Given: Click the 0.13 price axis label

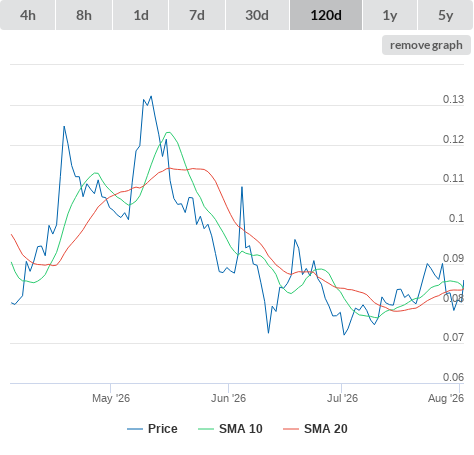Looking at the screenshot, I should 453,99.
